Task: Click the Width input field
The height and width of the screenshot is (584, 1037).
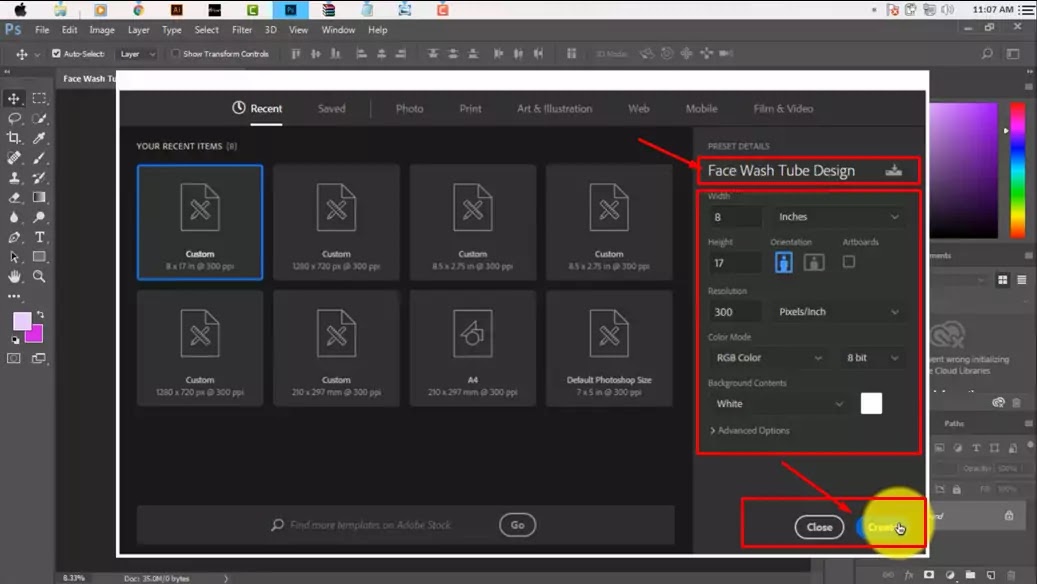Action: (x=735, y=217)
